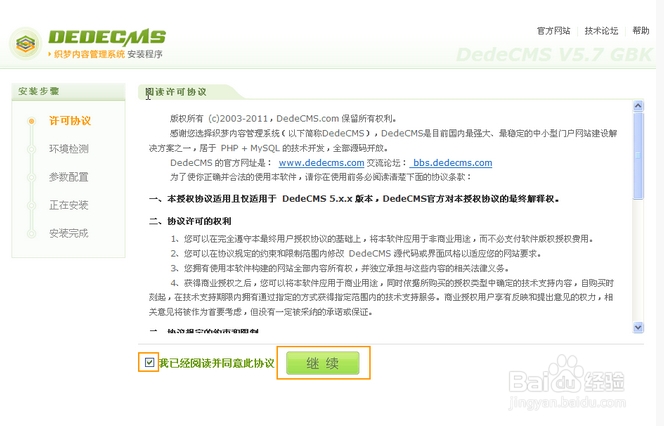This screenshot has width=664, height=426.
Task: Click the DedeCMS logo icon
Action: (25, 44)
